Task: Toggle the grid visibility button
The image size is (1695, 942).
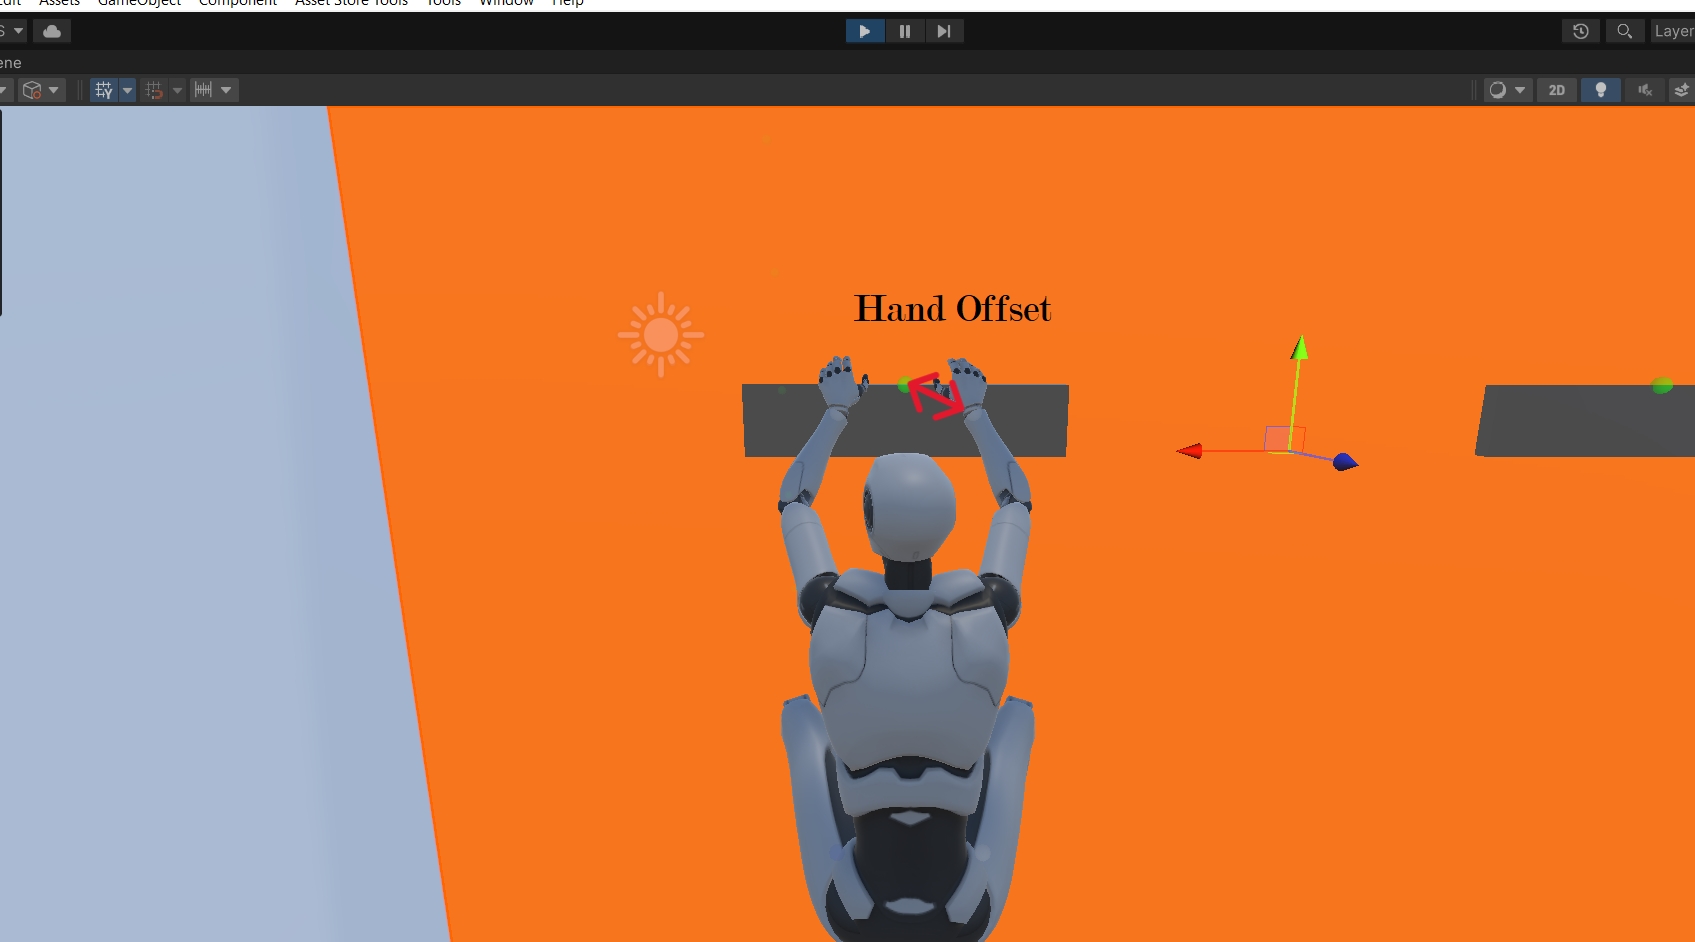Action: [104, 90]
